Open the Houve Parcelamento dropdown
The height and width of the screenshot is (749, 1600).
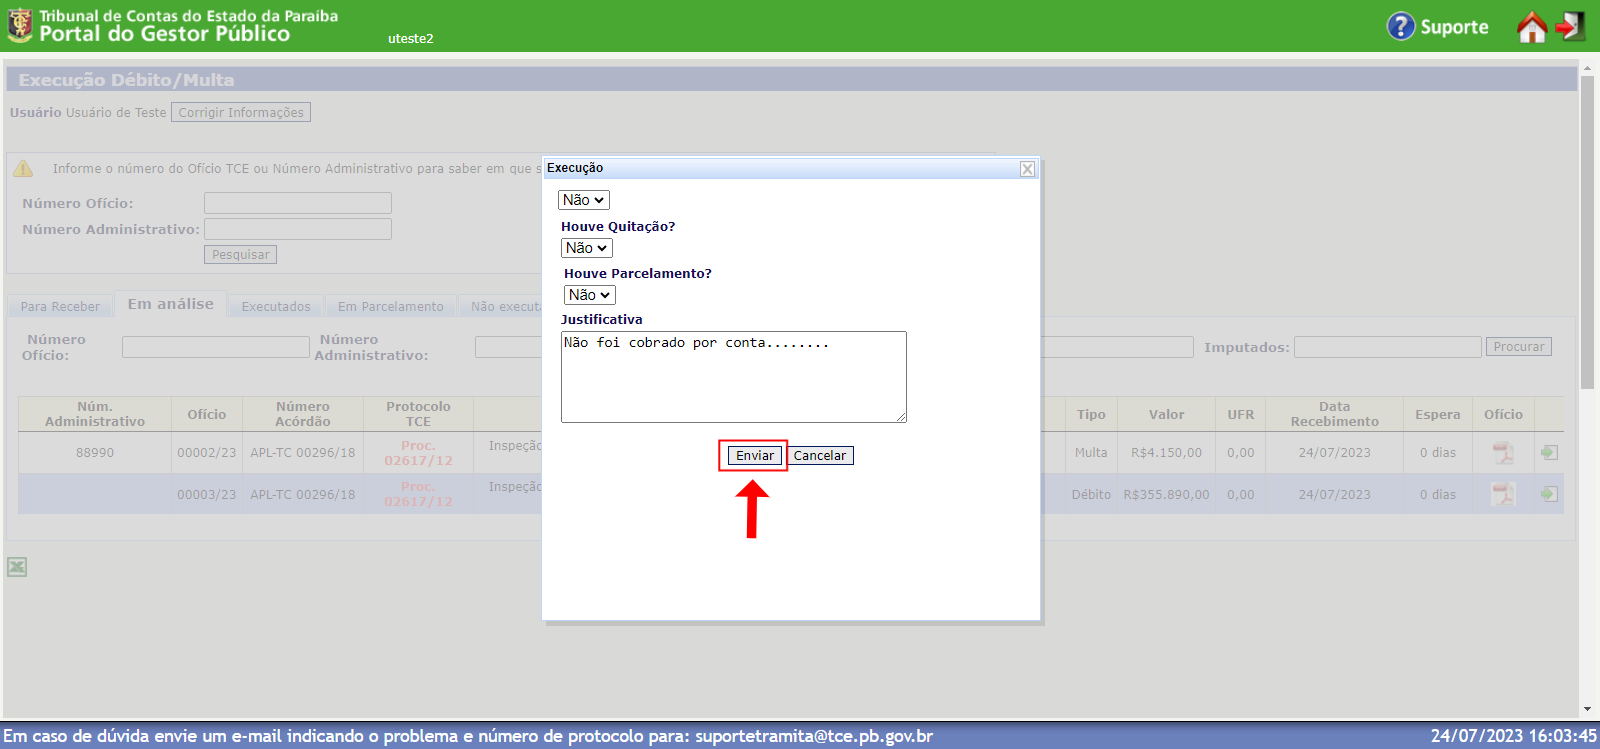590,295
